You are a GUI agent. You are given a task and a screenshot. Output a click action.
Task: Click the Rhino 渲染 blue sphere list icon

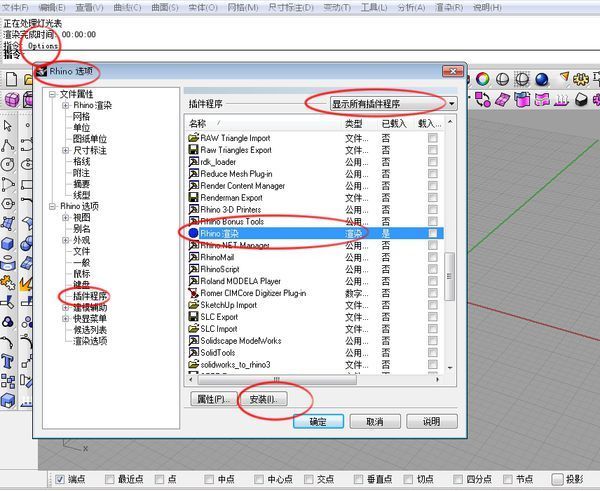(x=194, y=233)
